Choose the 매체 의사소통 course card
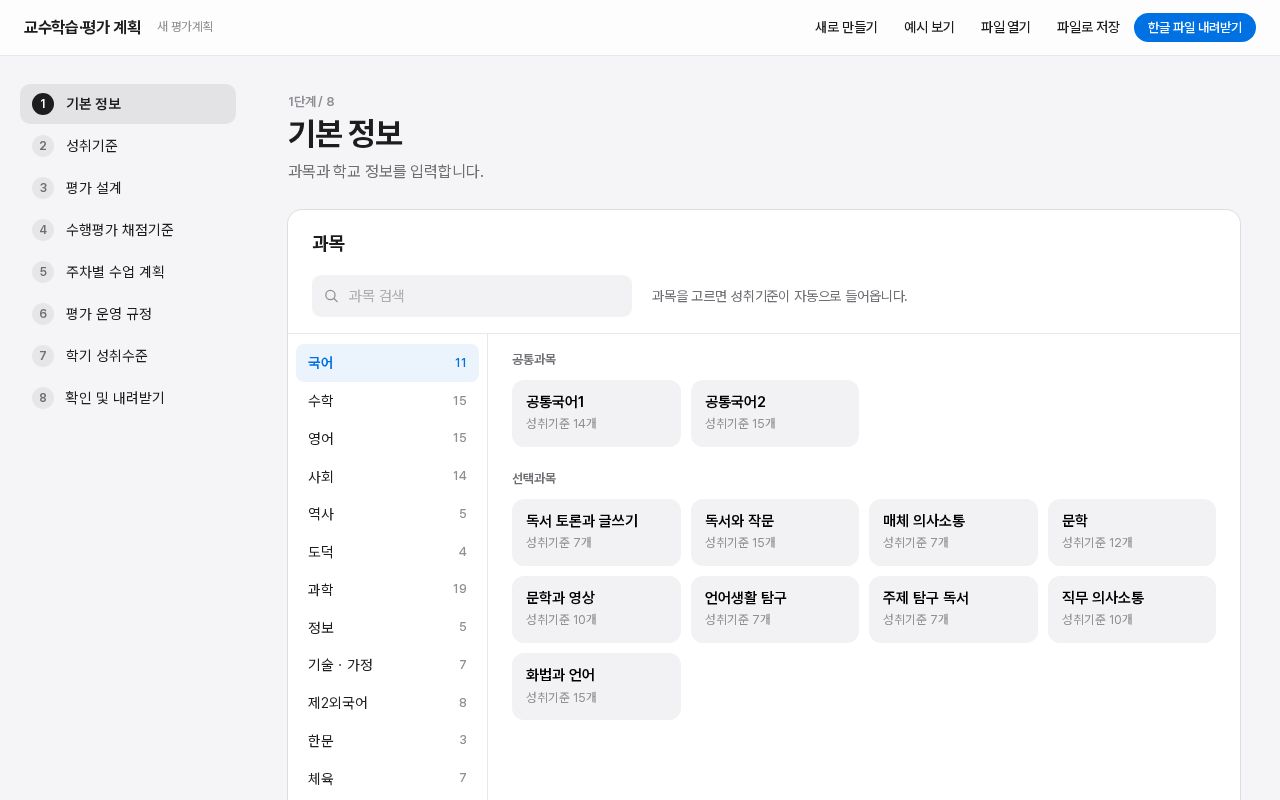 (x=953, y=532)
